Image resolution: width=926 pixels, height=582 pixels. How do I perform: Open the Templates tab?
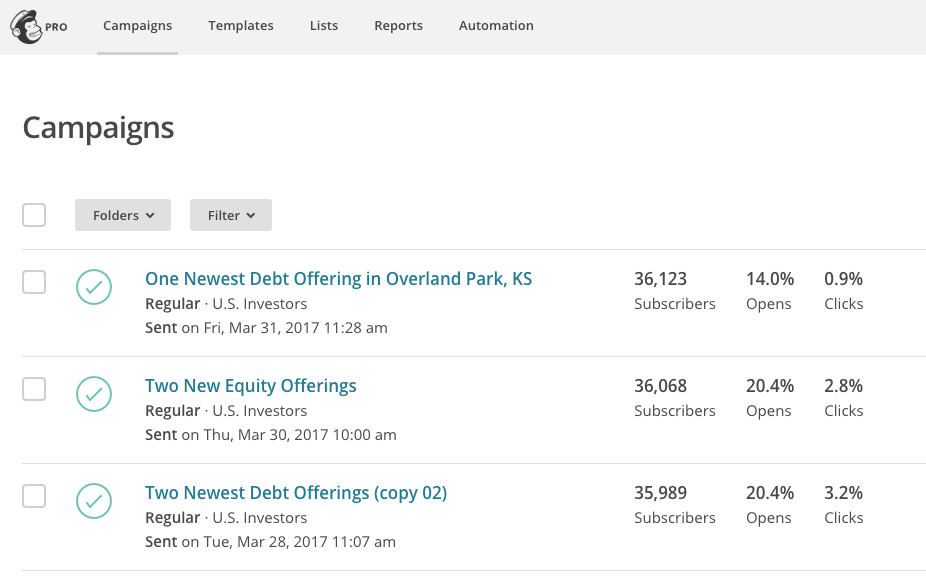(241, 26)
